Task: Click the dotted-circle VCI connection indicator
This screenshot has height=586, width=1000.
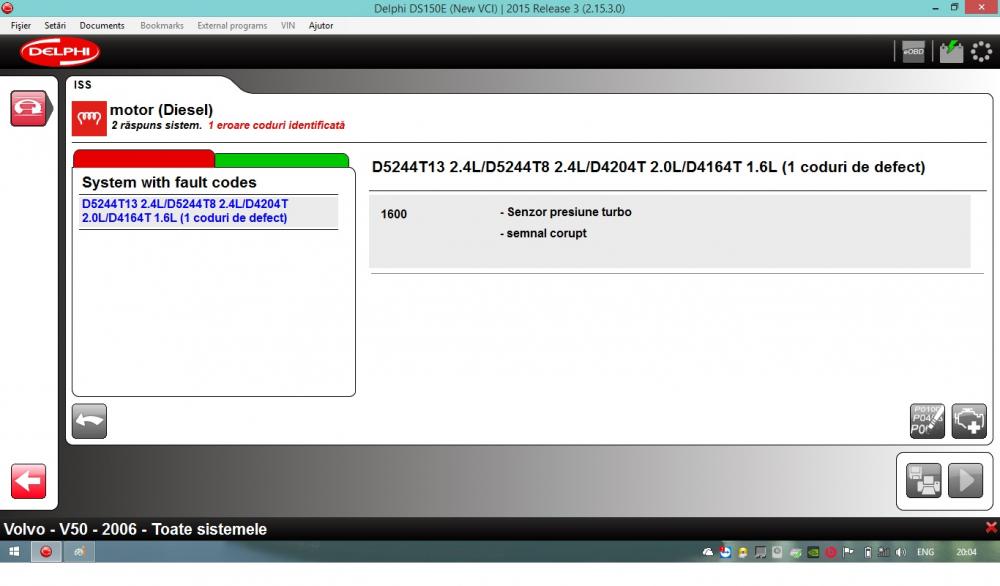Action: (981, 52)
